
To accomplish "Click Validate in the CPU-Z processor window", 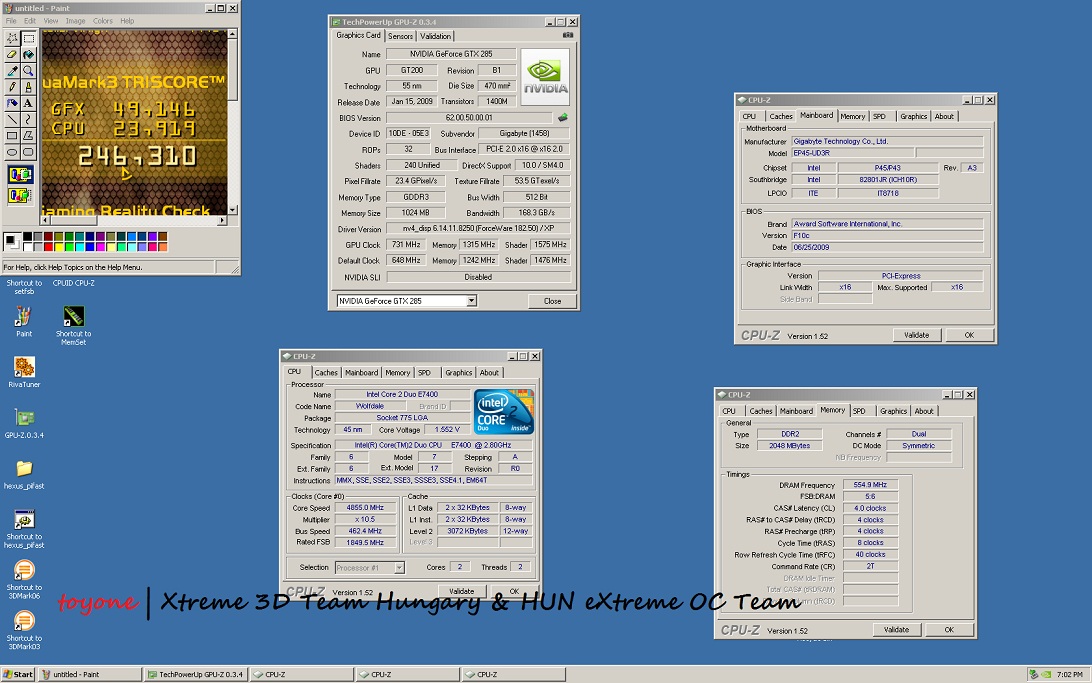I will (x=461, y=591).
